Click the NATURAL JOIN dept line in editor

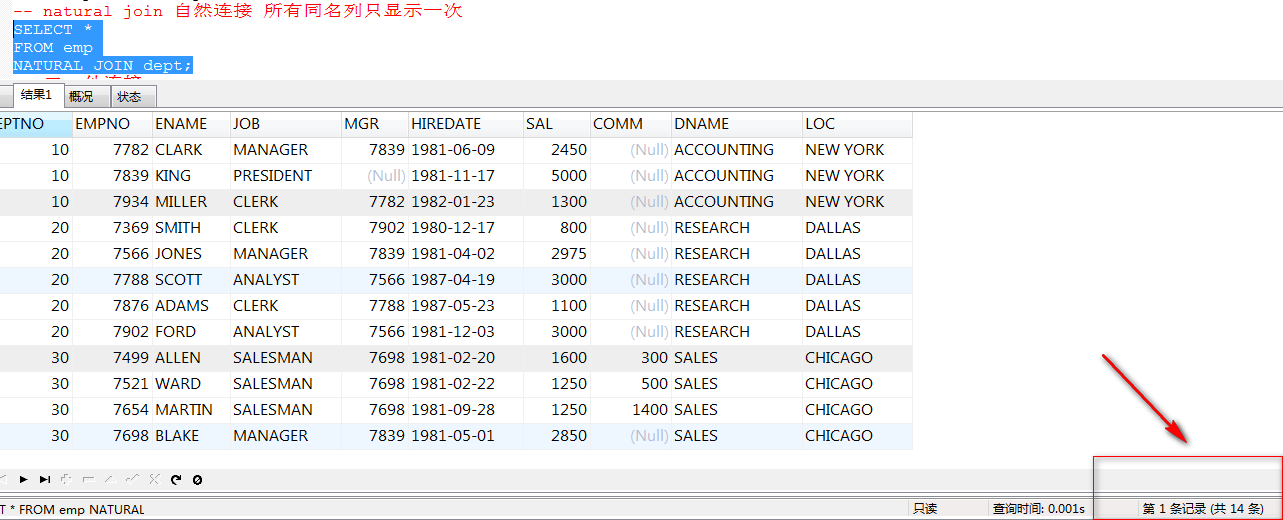[x=102, y=66]
